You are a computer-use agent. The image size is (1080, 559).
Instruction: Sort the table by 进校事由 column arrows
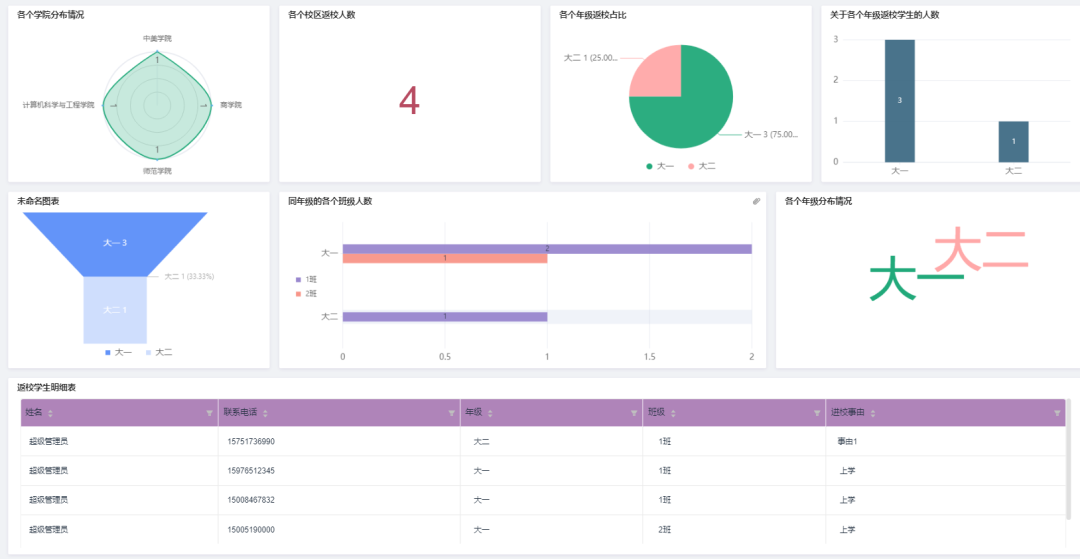[x=873, y=413]
